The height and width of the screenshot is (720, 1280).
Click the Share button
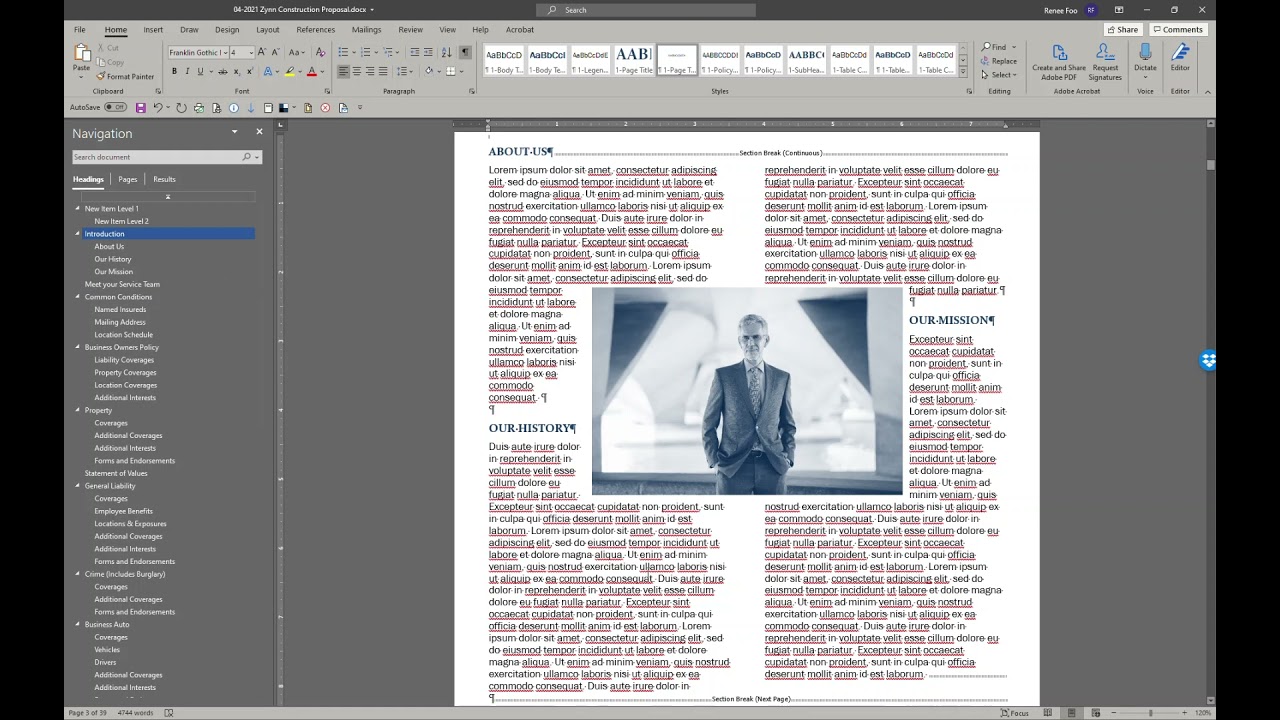pyautogui.click(x=1122, y=29)
